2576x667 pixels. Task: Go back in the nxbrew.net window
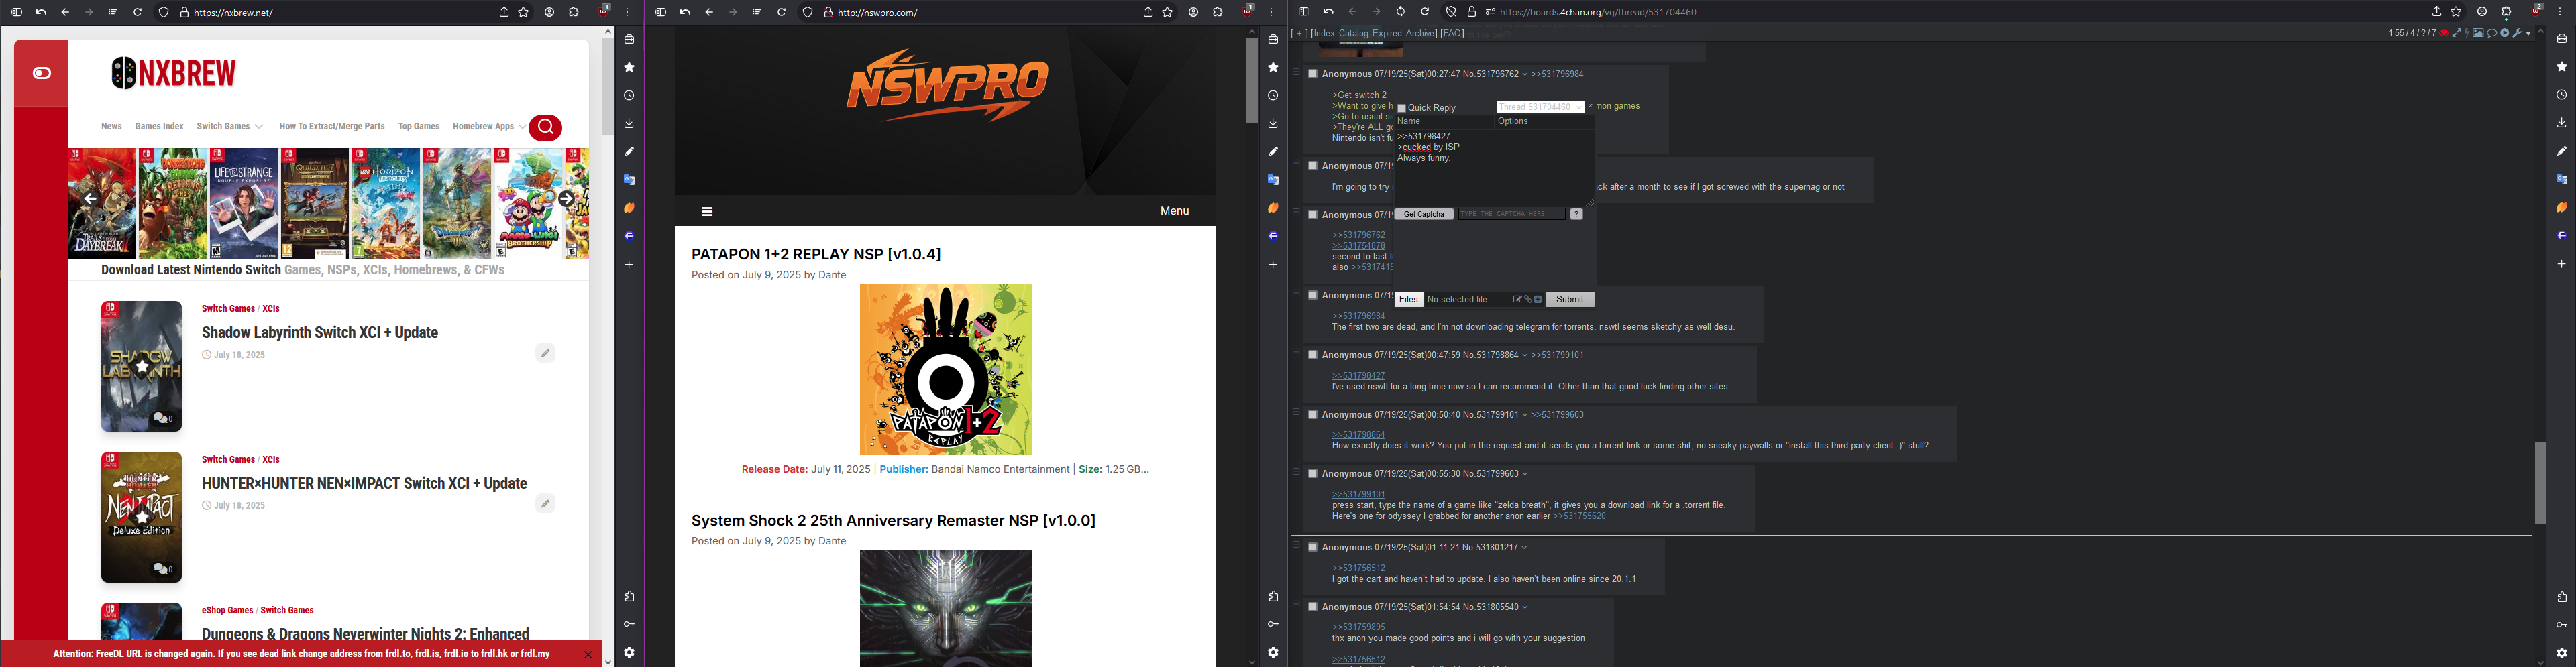[65, 13]
